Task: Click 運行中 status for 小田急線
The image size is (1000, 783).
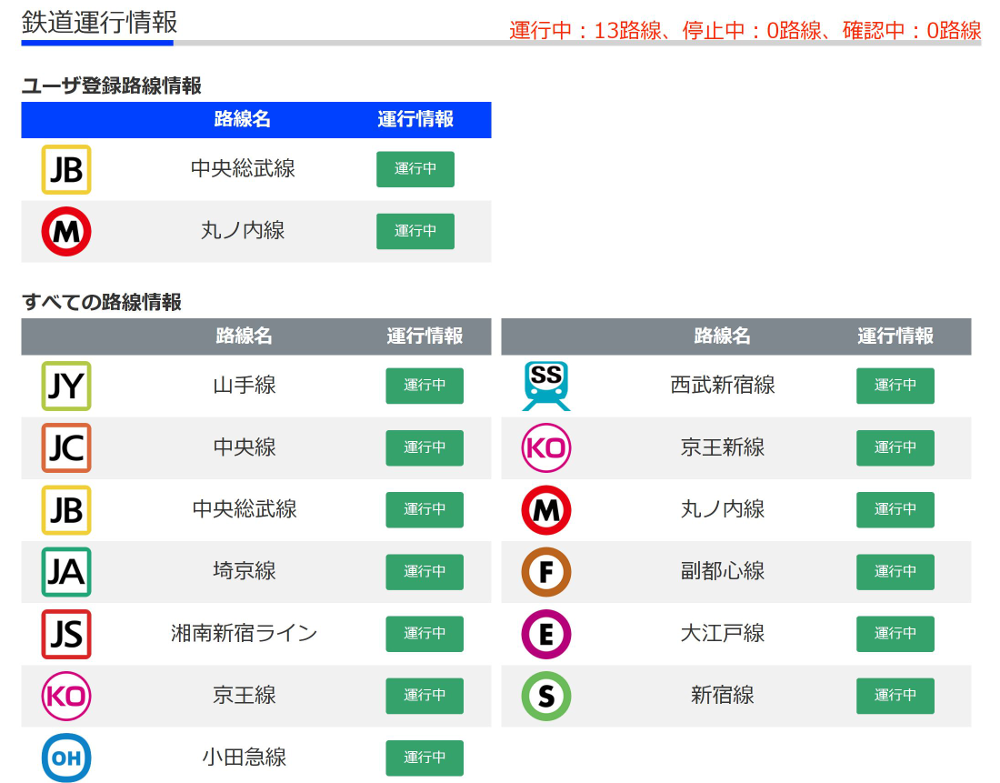Action: (425, 757)
